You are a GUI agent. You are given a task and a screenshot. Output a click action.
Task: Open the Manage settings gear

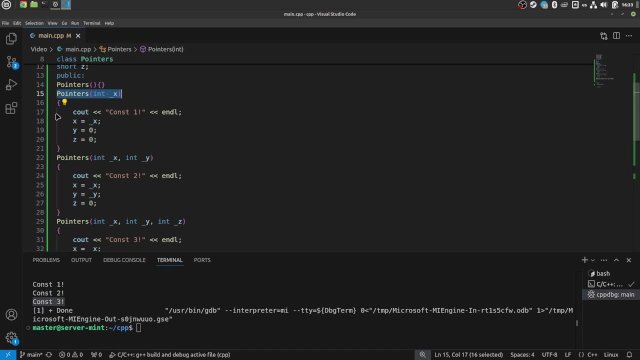click(11, 338)
